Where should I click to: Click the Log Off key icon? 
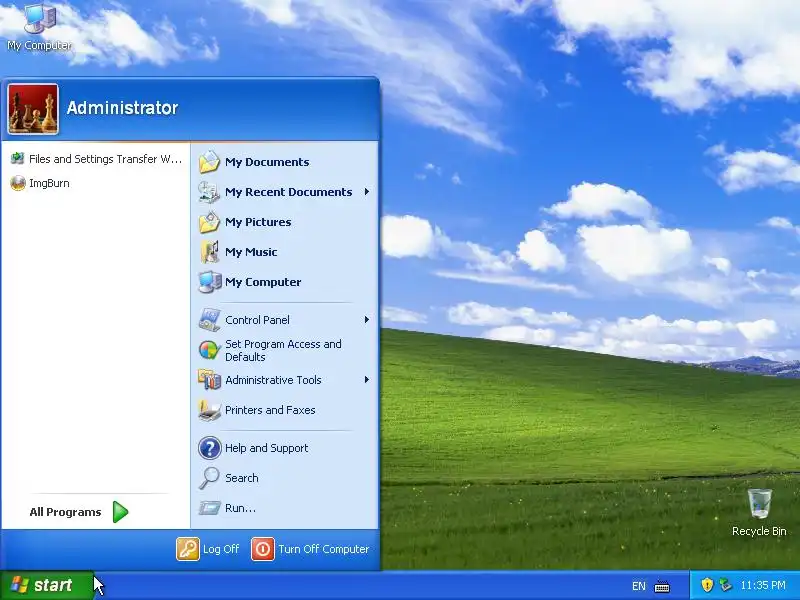pos(188,549)
